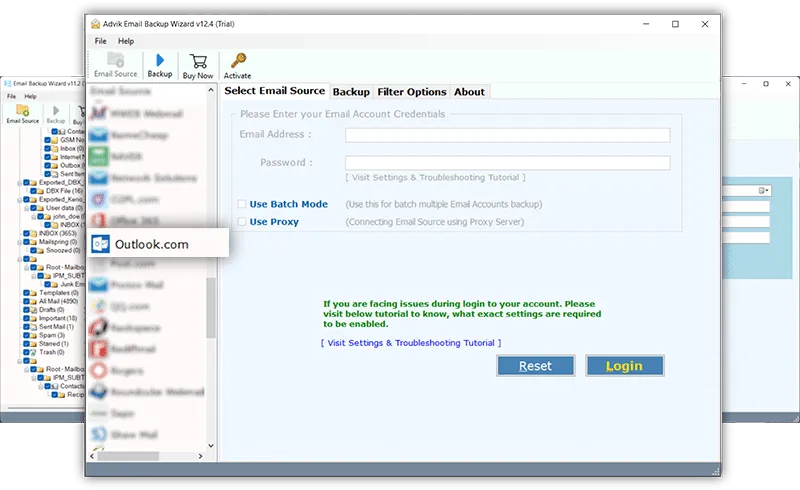Click horizontal scrollbar left arrow of source list
The height and width of the screenshot is (490, 800).
92,456
